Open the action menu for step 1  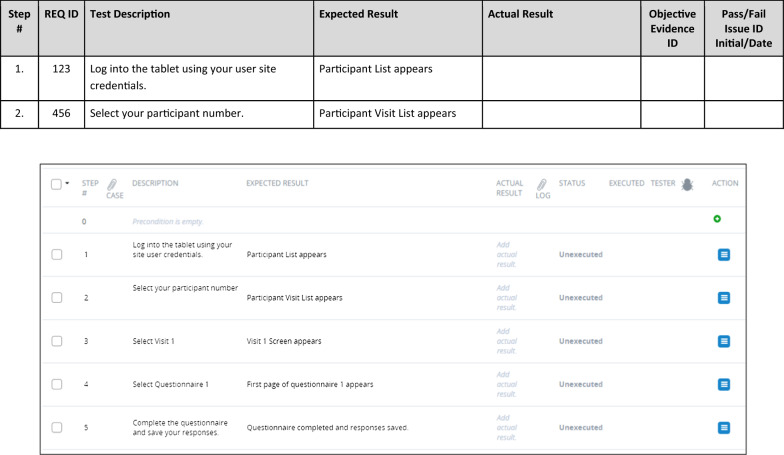coord(724,255)
